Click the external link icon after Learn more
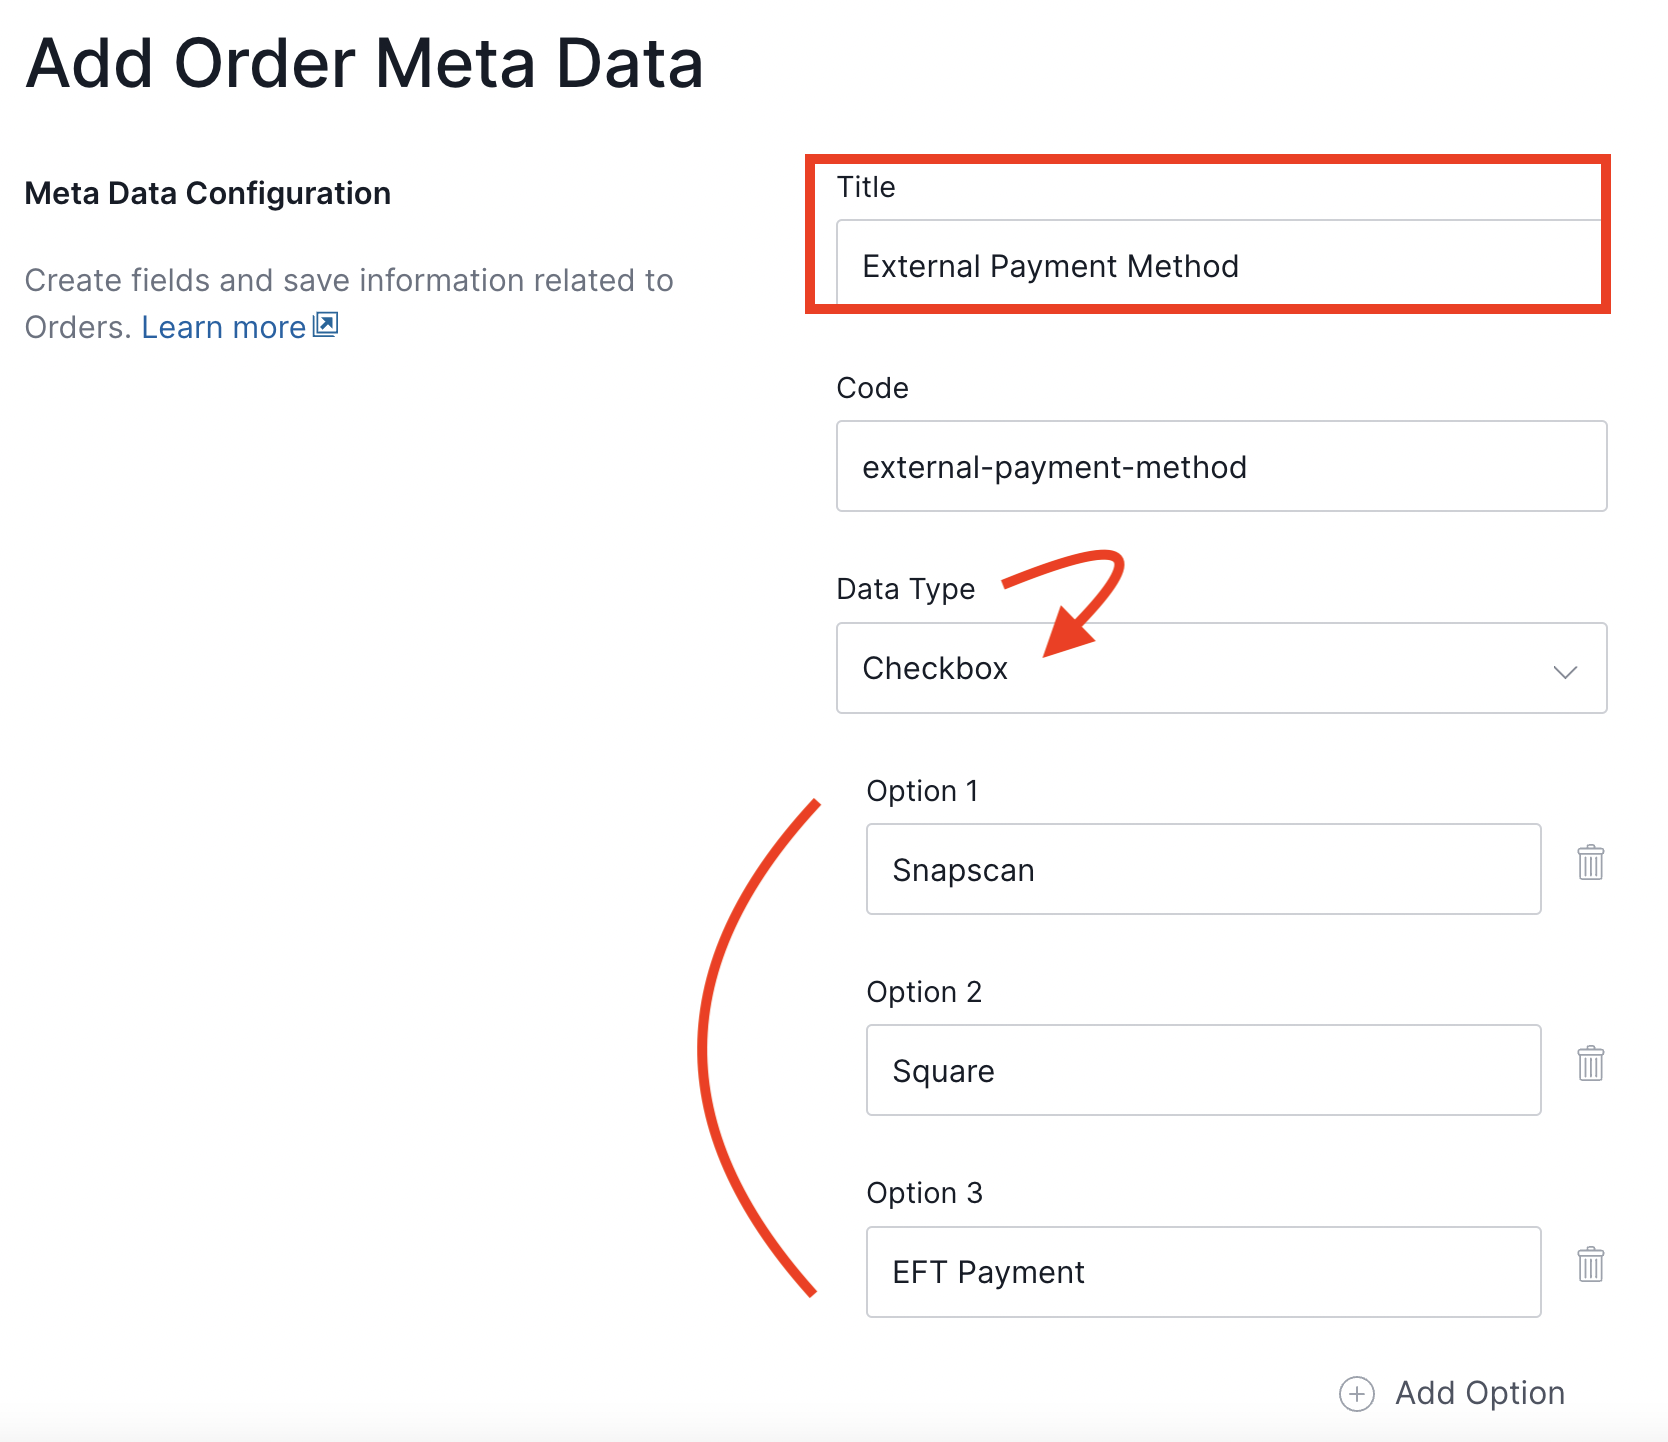 pyautogui.click(x=326, y=324)
